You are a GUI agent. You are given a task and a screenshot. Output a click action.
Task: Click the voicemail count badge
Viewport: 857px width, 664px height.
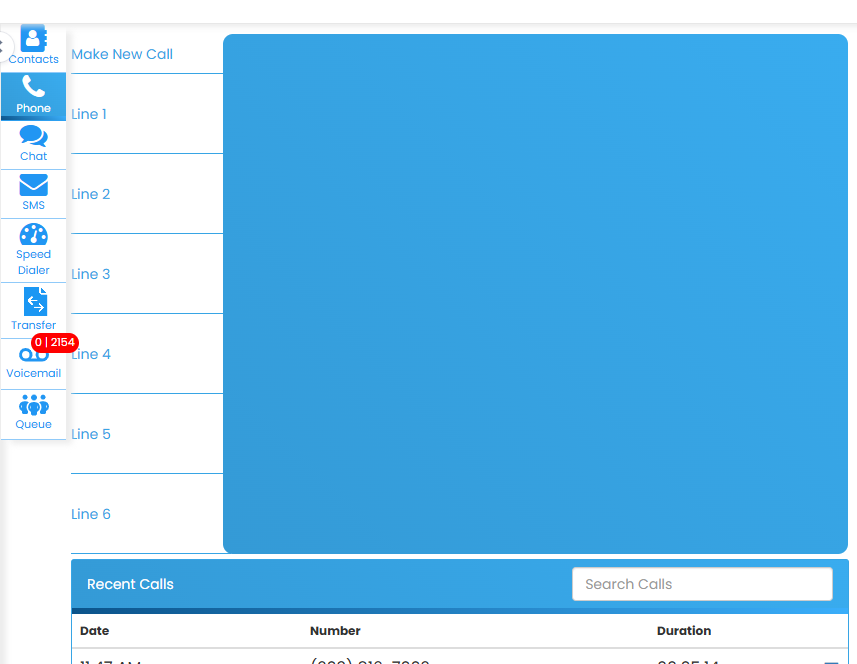click(57, 342)
